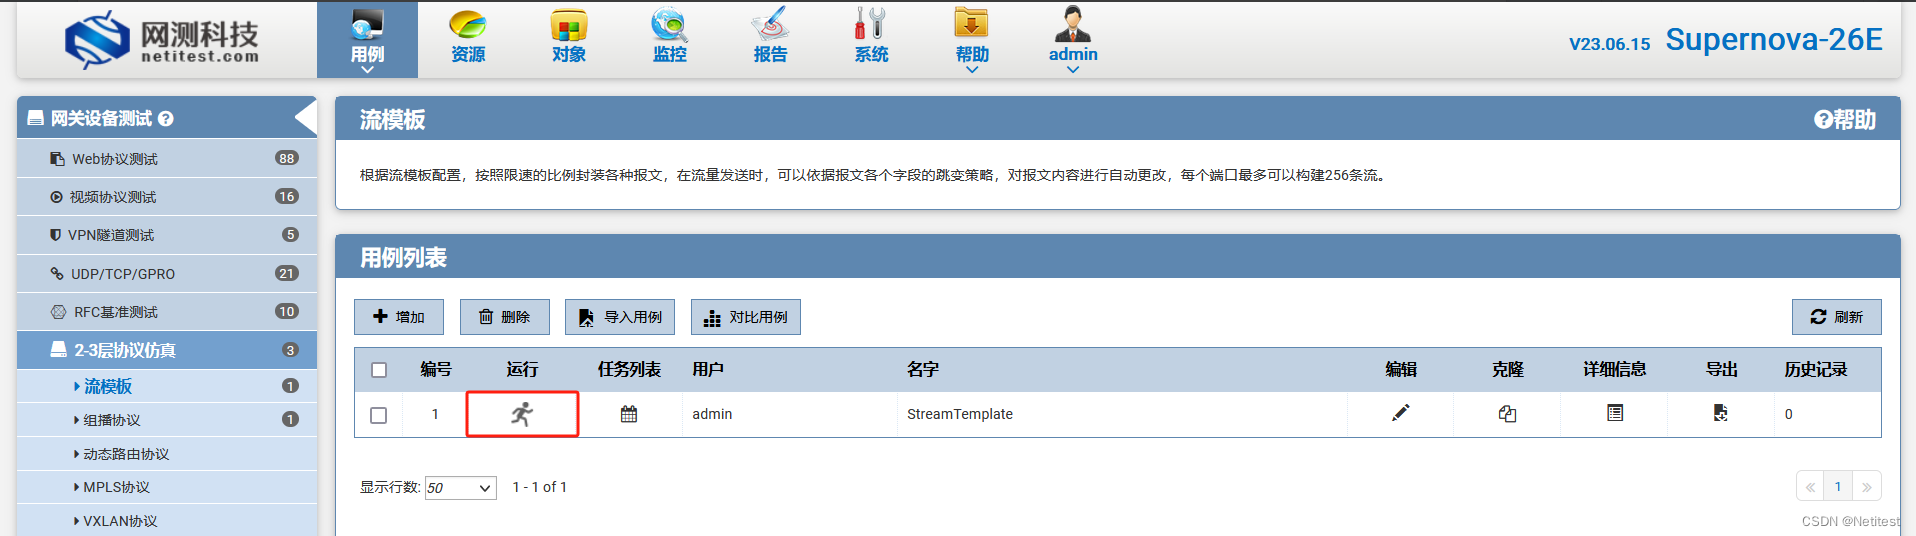Expand VPN隧道测试 in the sidebar
The image size is (1916, 536).
tap(167, 234)
